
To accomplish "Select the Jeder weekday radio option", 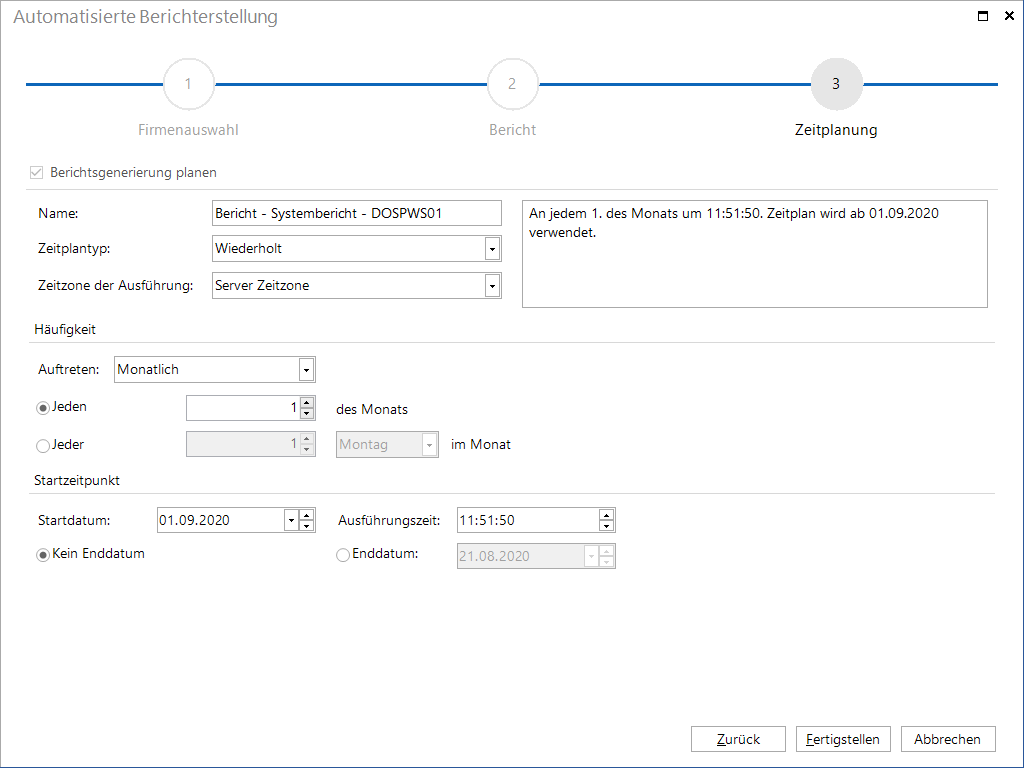I will click(43, 445).
